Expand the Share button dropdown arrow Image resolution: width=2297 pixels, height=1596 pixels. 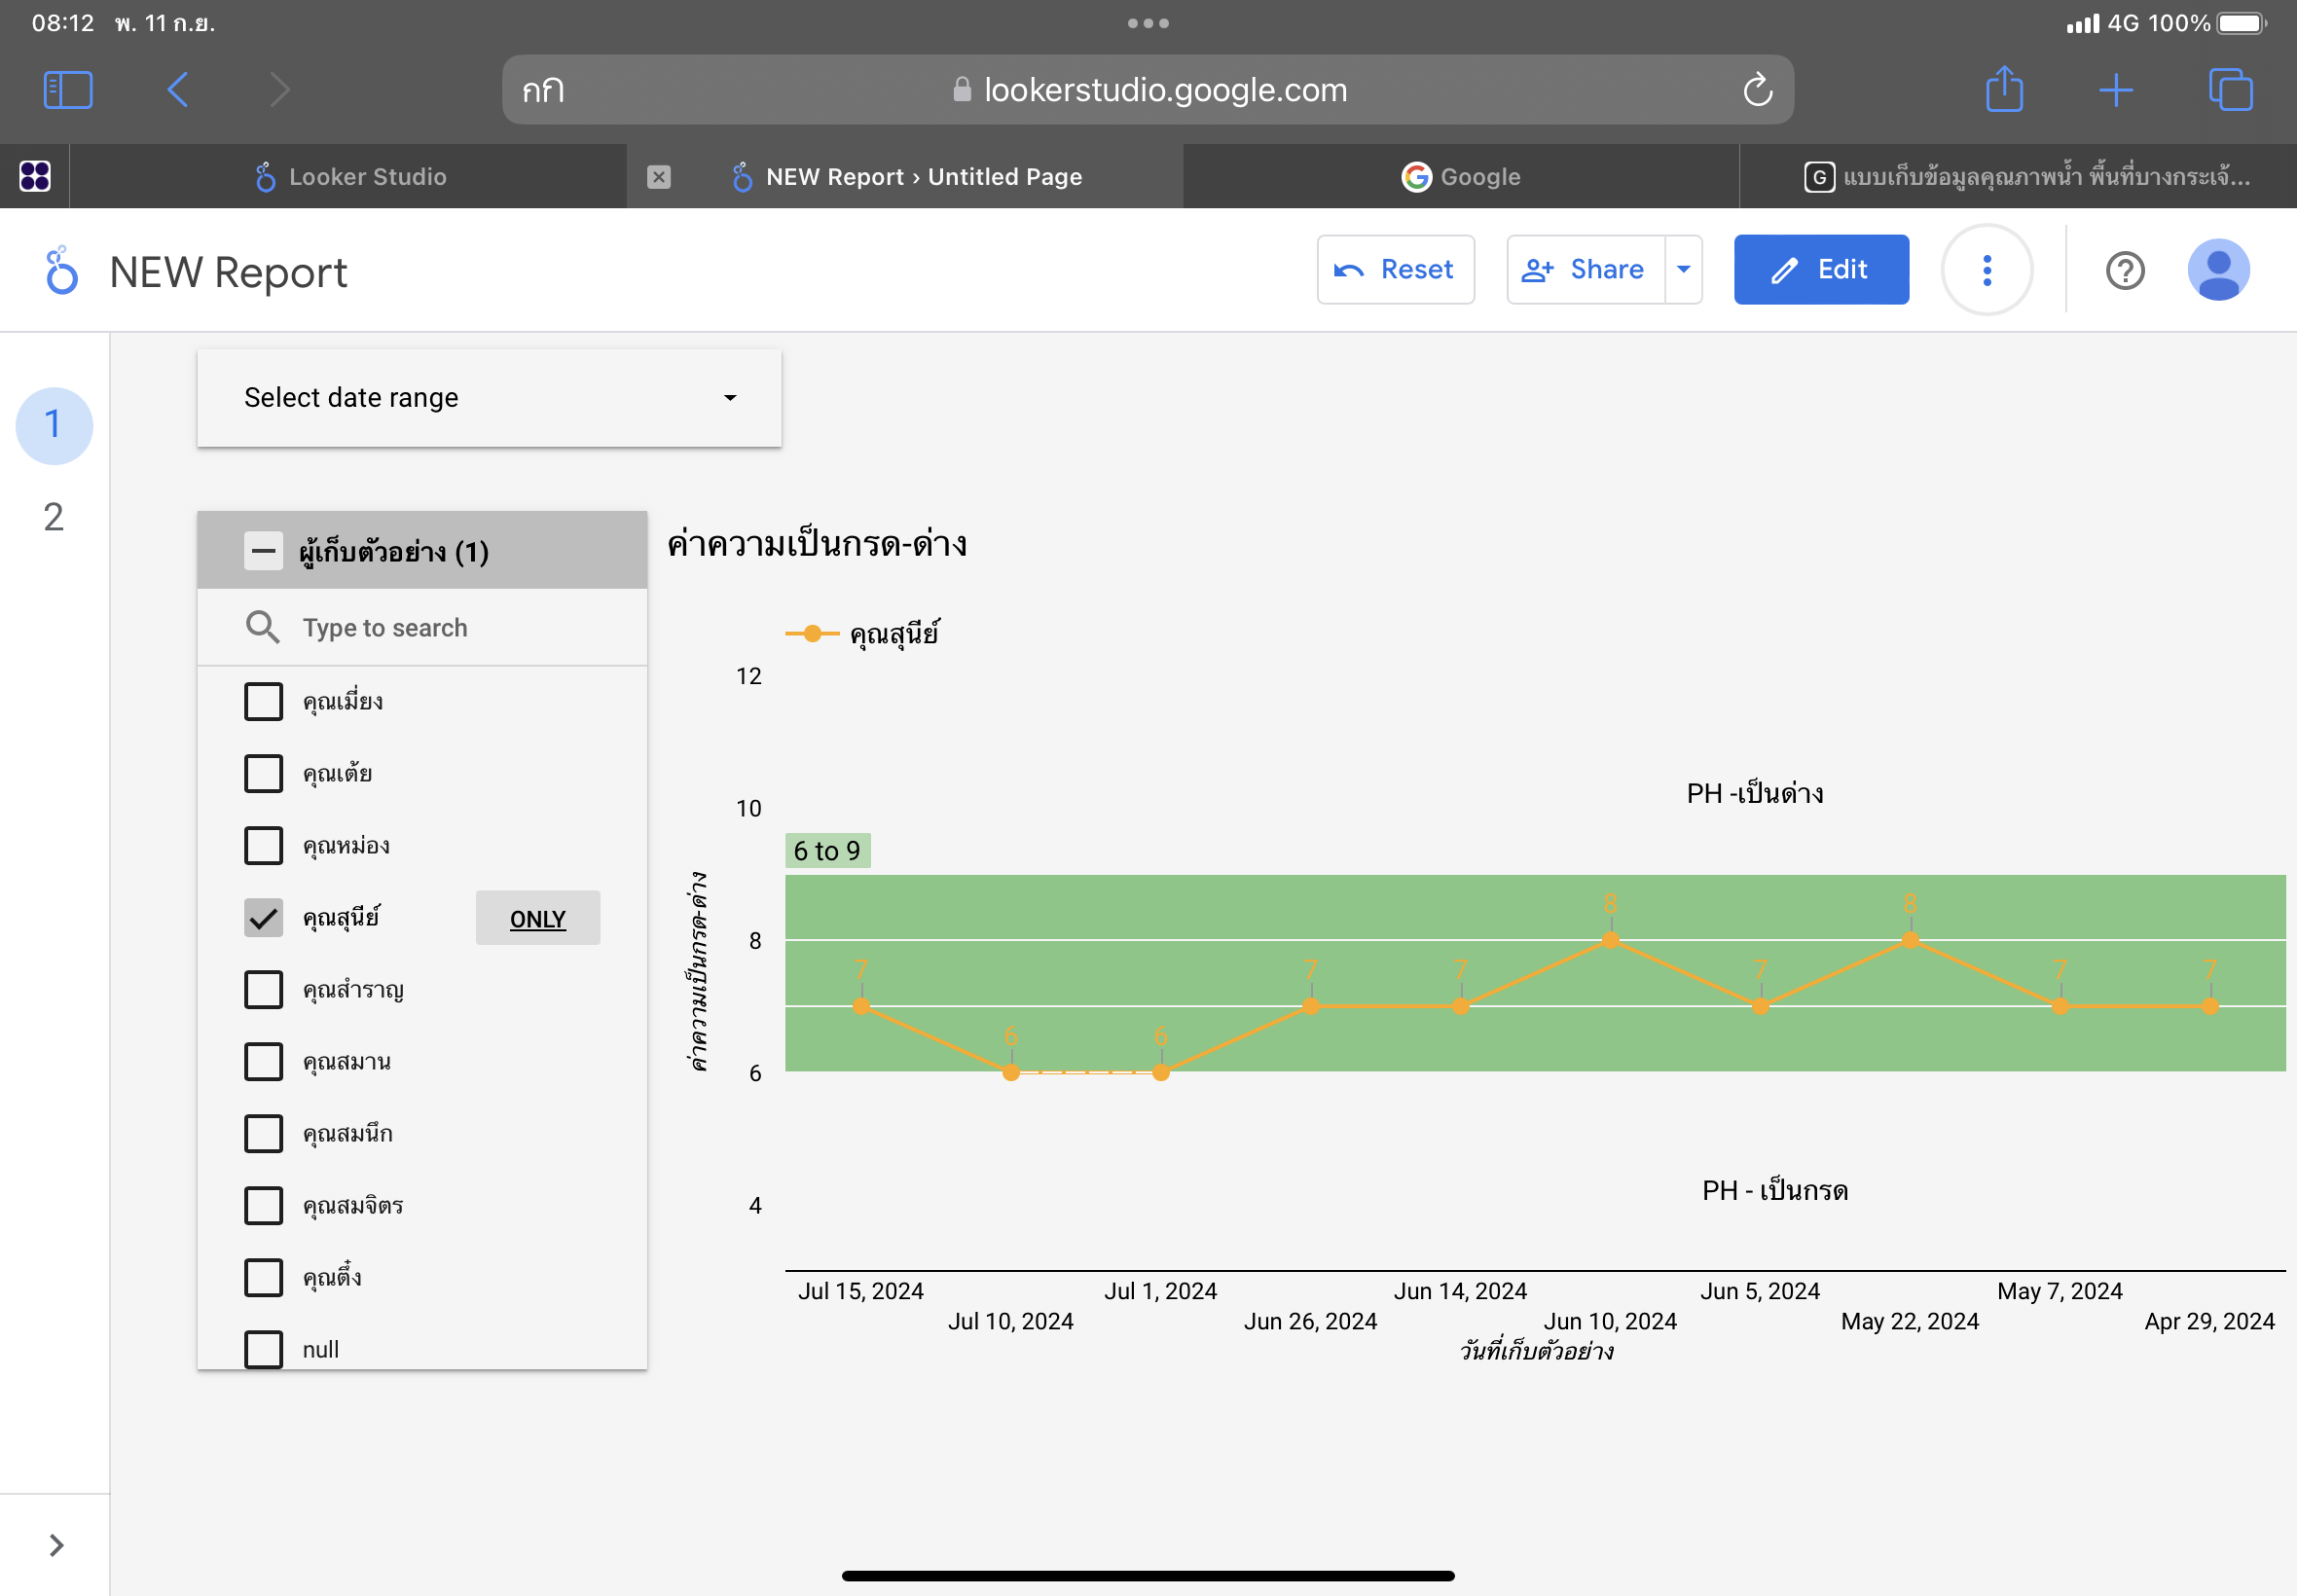pos(1683,270)
